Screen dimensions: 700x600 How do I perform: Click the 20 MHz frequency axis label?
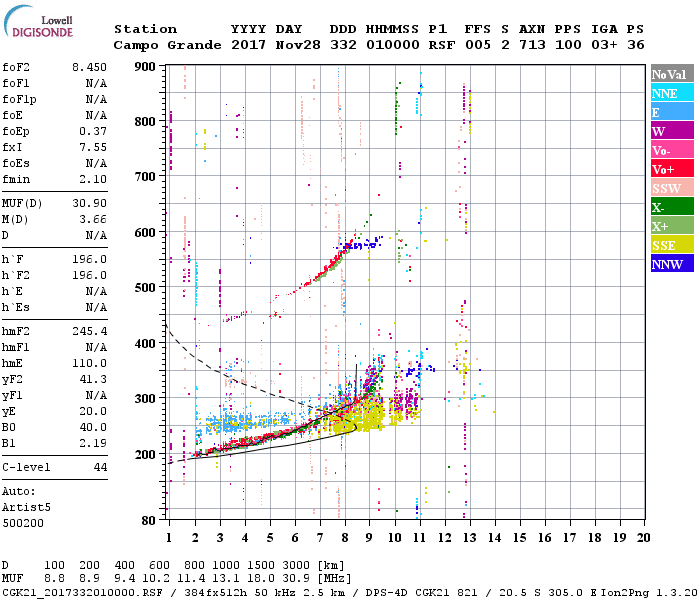point(643,538)
